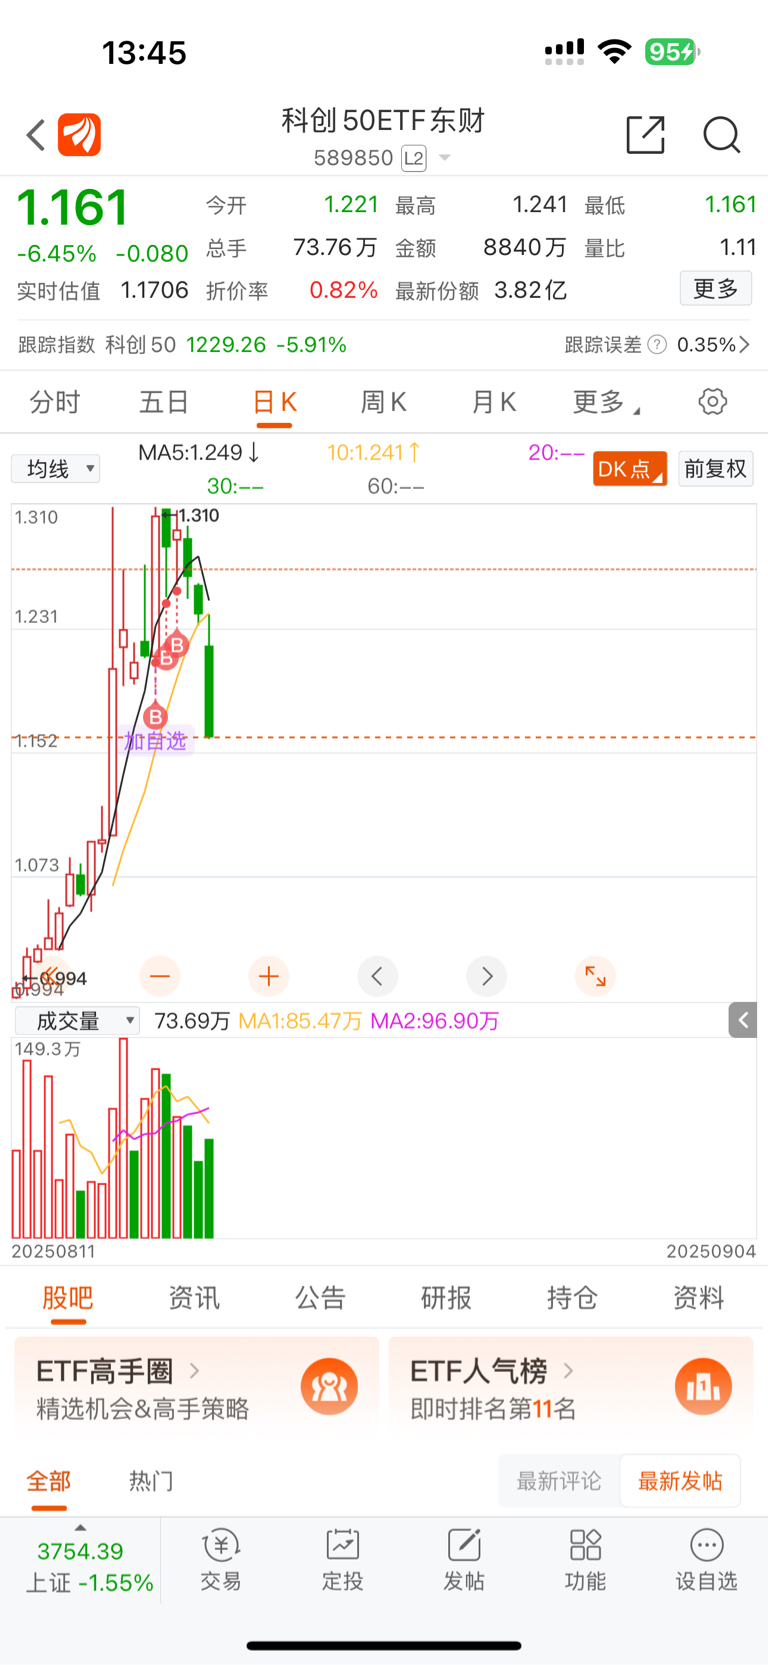The width and height of the screenshot is (768, 1665).
Task: Tap the bottom B buy marker on chart
Action: pos(155,716)
